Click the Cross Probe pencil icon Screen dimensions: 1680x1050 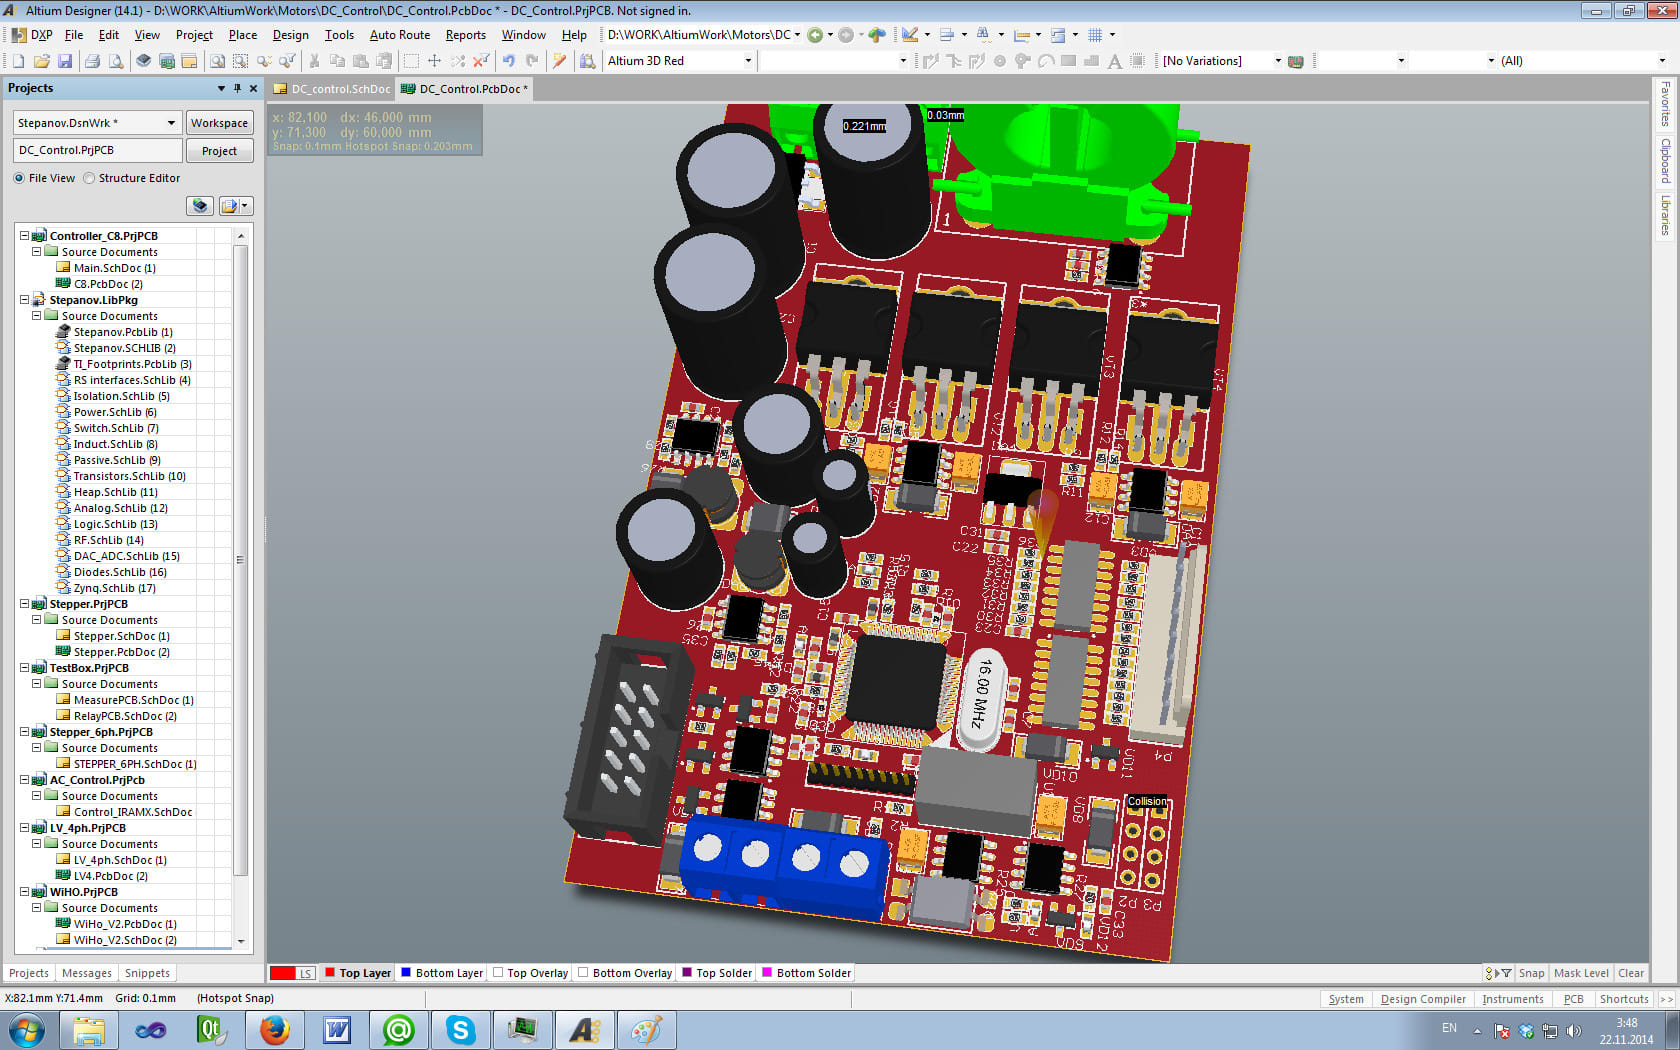(x=559, y=61)
